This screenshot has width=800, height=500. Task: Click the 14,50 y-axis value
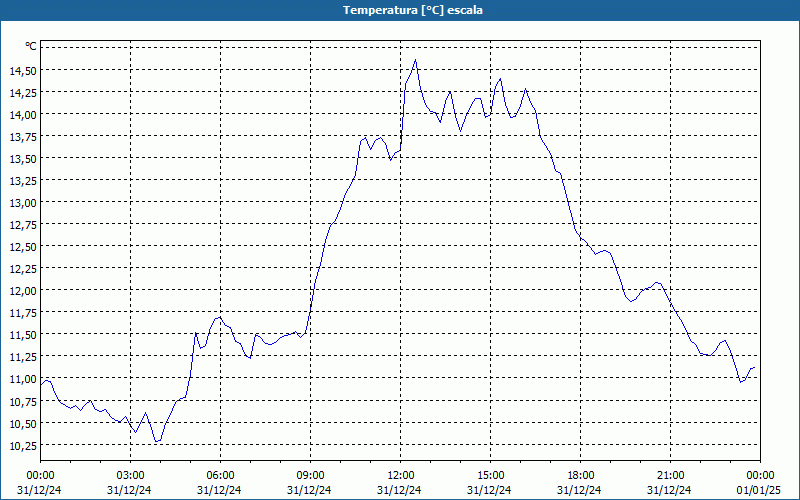[23, 70]
